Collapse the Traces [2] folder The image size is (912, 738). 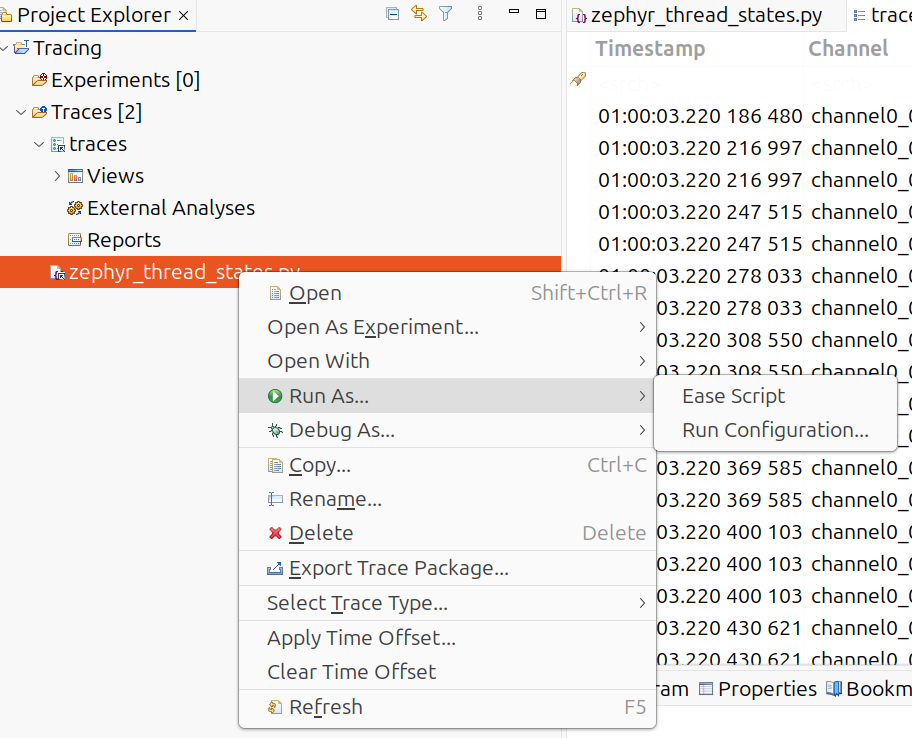pos(21,112)
